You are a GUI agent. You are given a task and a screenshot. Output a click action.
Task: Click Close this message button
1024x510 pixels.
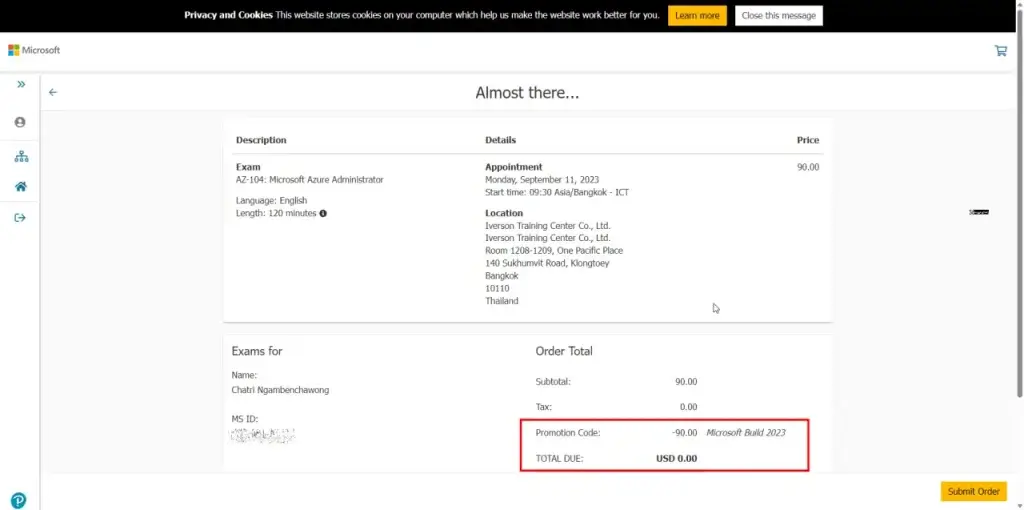(778, 16)
